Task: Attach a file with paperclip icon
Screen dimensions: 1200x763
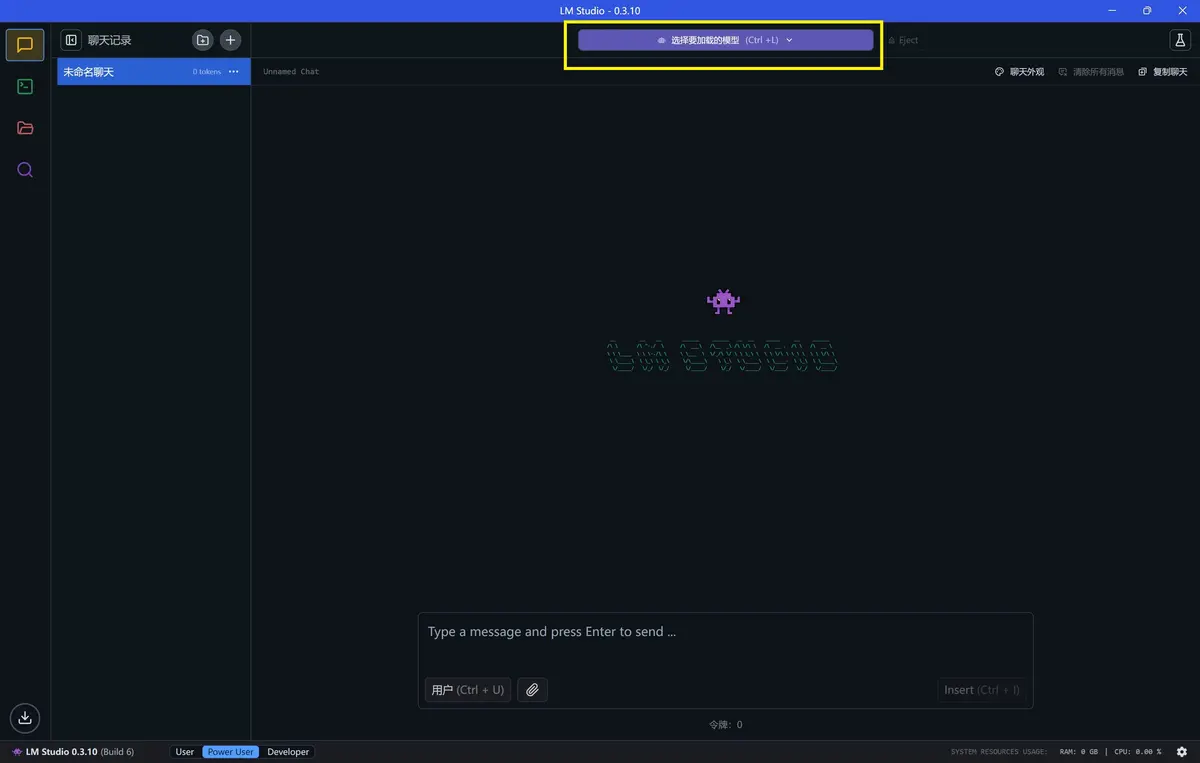Action: point(532,690)
